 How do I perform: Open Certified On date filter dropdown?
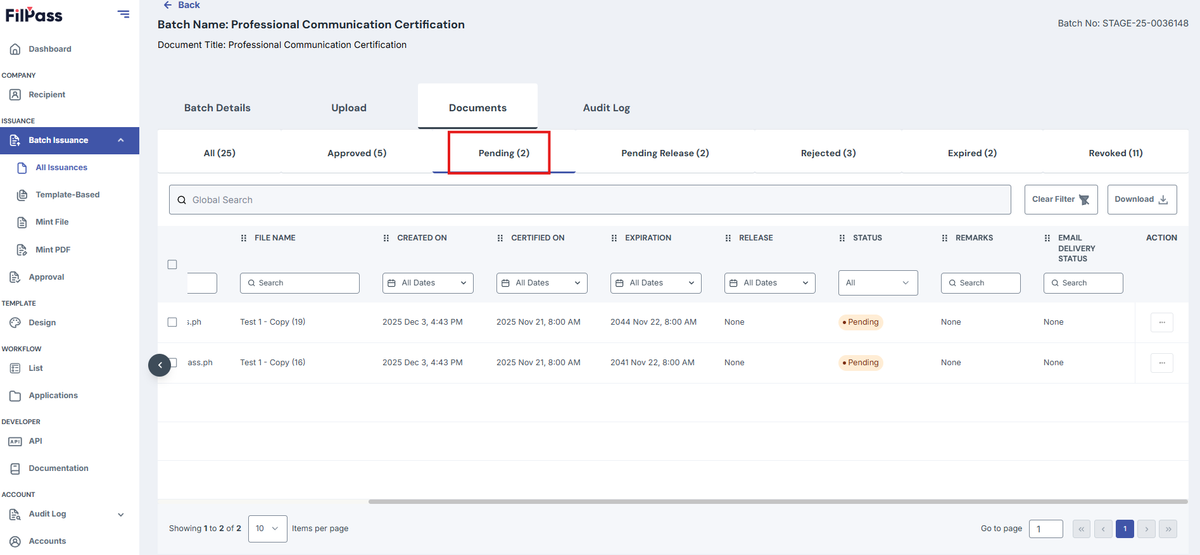click(542, 283)
